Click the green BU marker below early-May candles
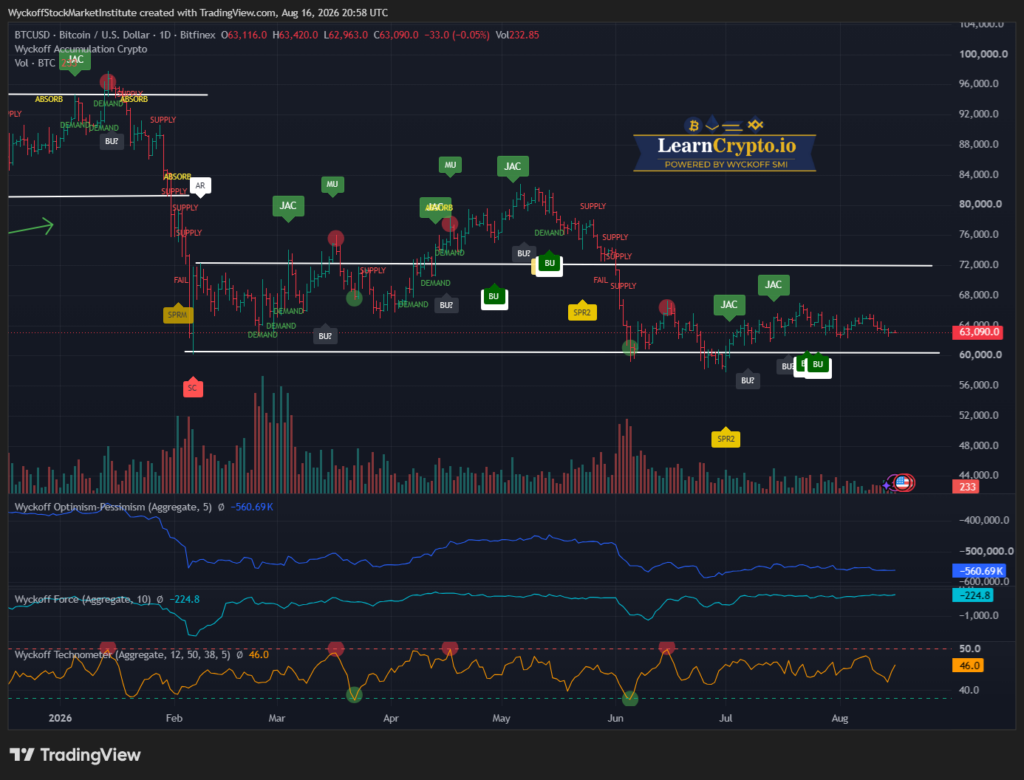1024x780 pixels. (x=494, y=297)
